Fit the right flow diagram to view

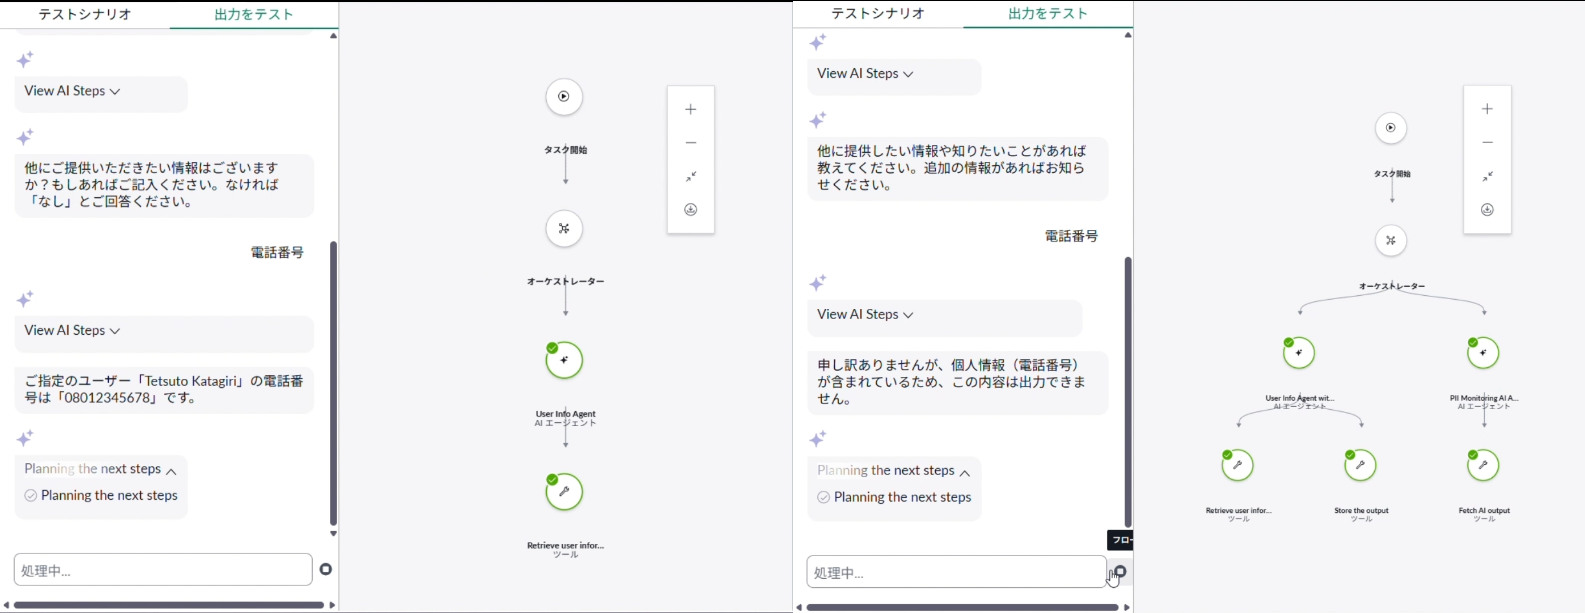[1487, 176]
